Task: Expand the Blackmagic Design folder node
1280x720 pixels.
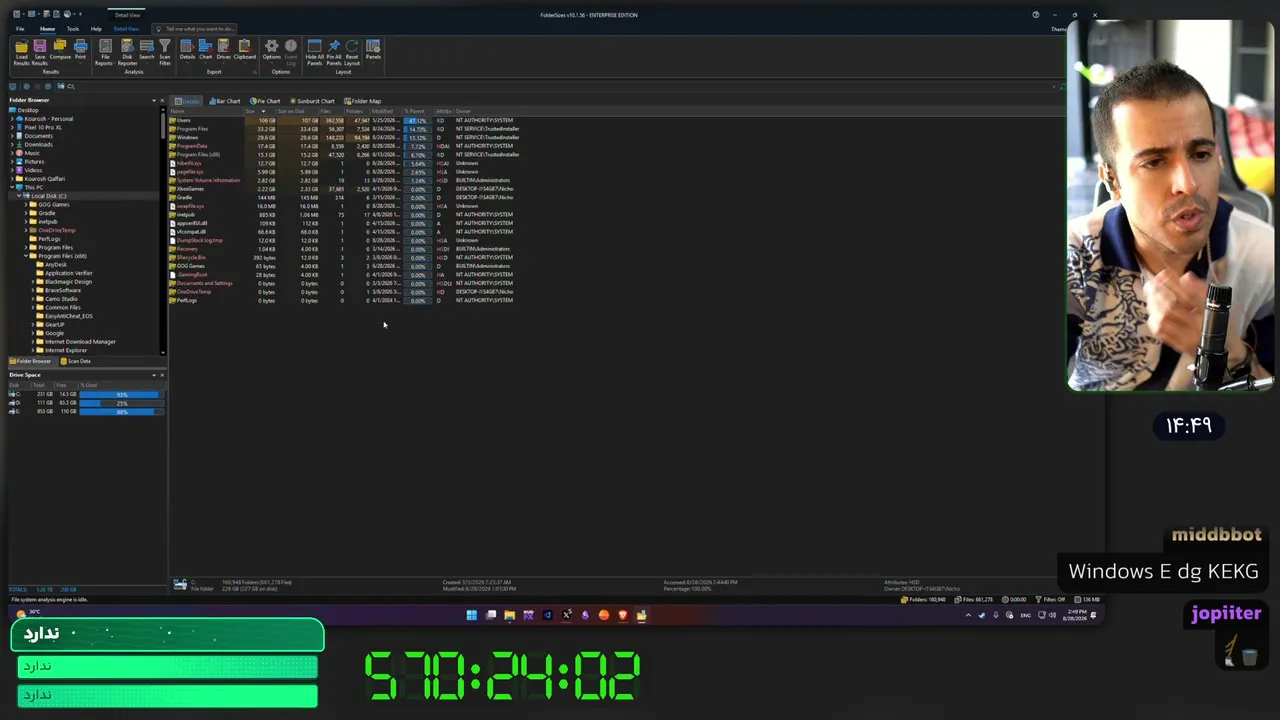Action: pos(32,282)
